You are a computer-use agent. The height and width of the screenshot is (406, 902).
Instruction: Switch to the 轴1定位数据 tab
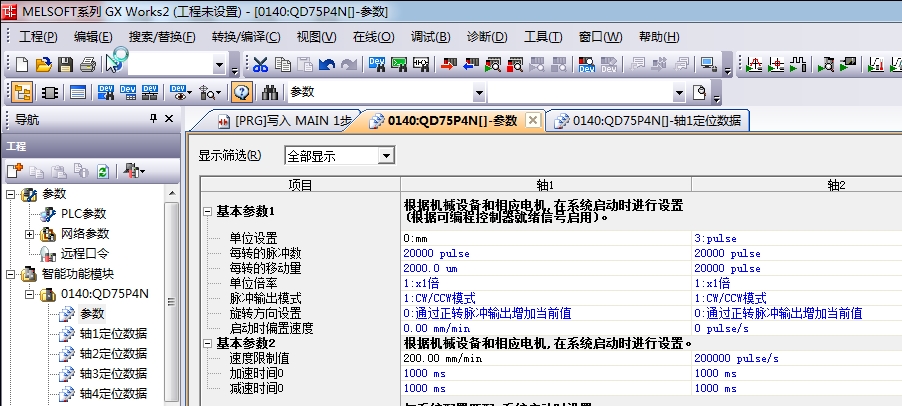648,120
